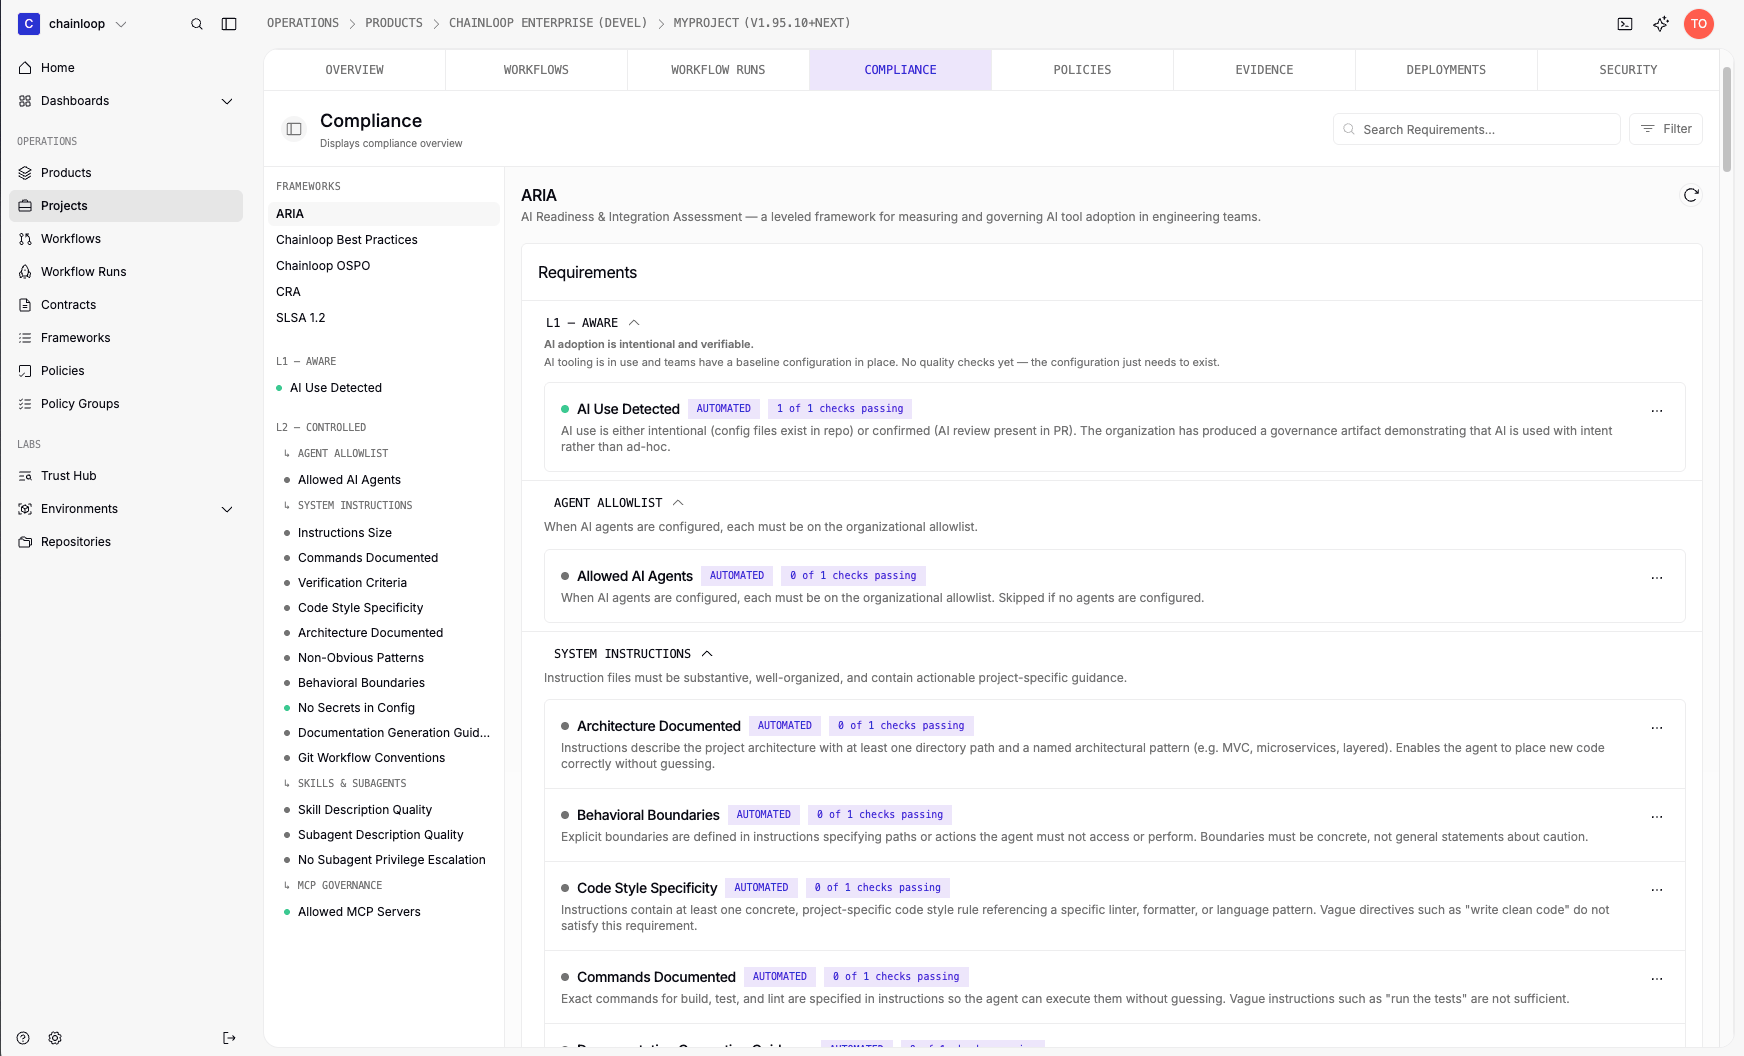1744x1056 pixels.
Task: Jump to Instructions Size requirement in outline
Action: (345, 533)
